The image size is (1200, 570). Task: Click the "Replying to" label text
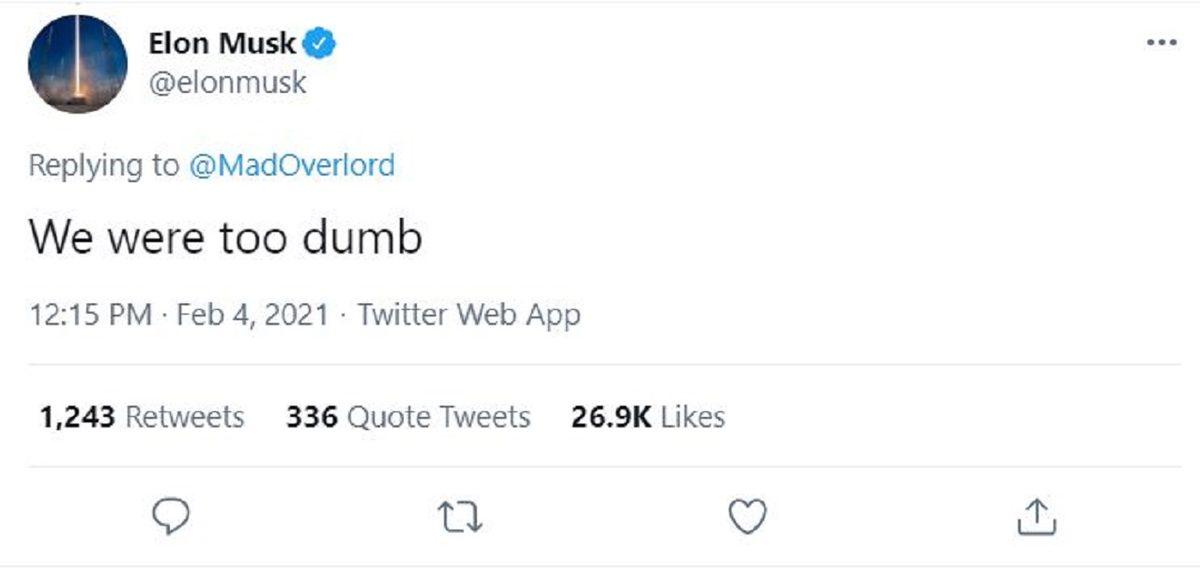tap(104, 165)
